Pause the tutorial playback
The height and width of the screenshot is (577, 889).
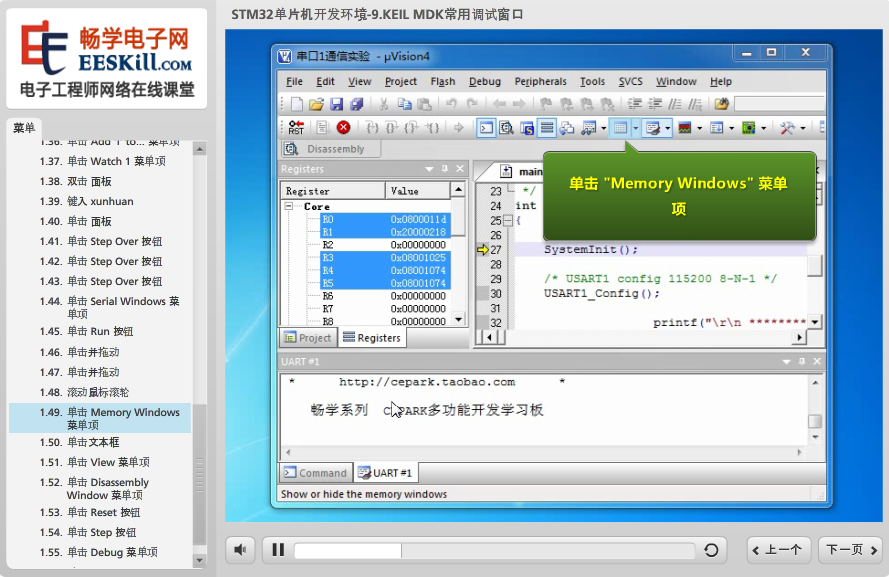[x=278, y=550]
